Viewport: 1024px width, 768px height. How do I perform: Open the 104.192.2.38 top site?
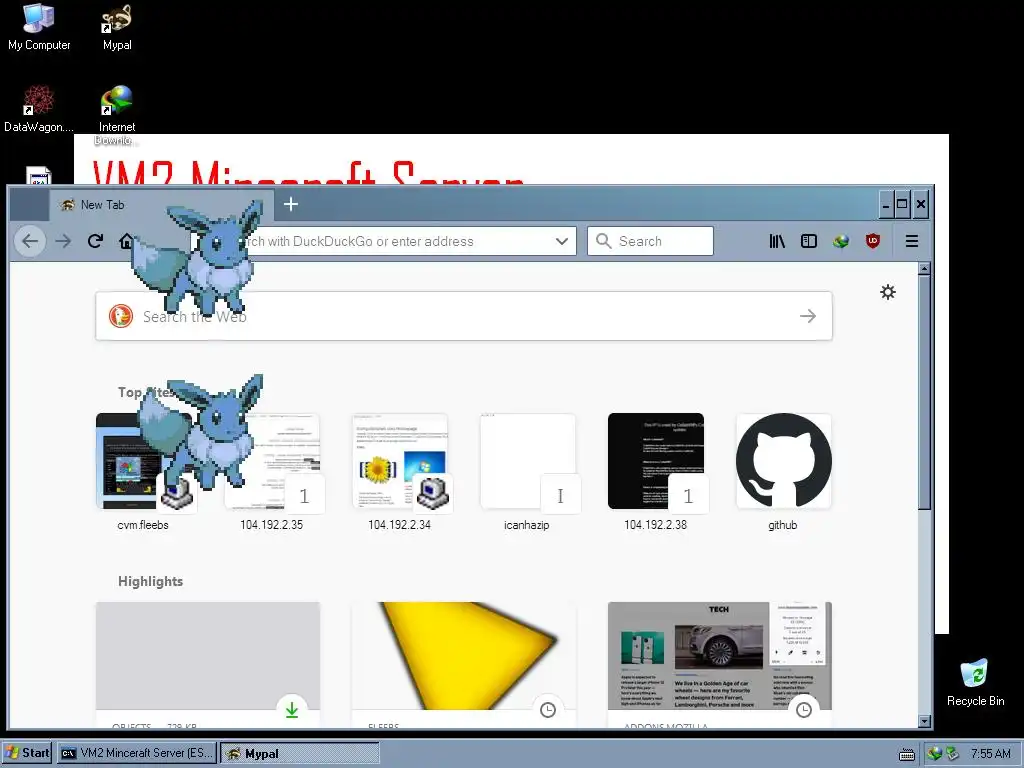point(656,472)
